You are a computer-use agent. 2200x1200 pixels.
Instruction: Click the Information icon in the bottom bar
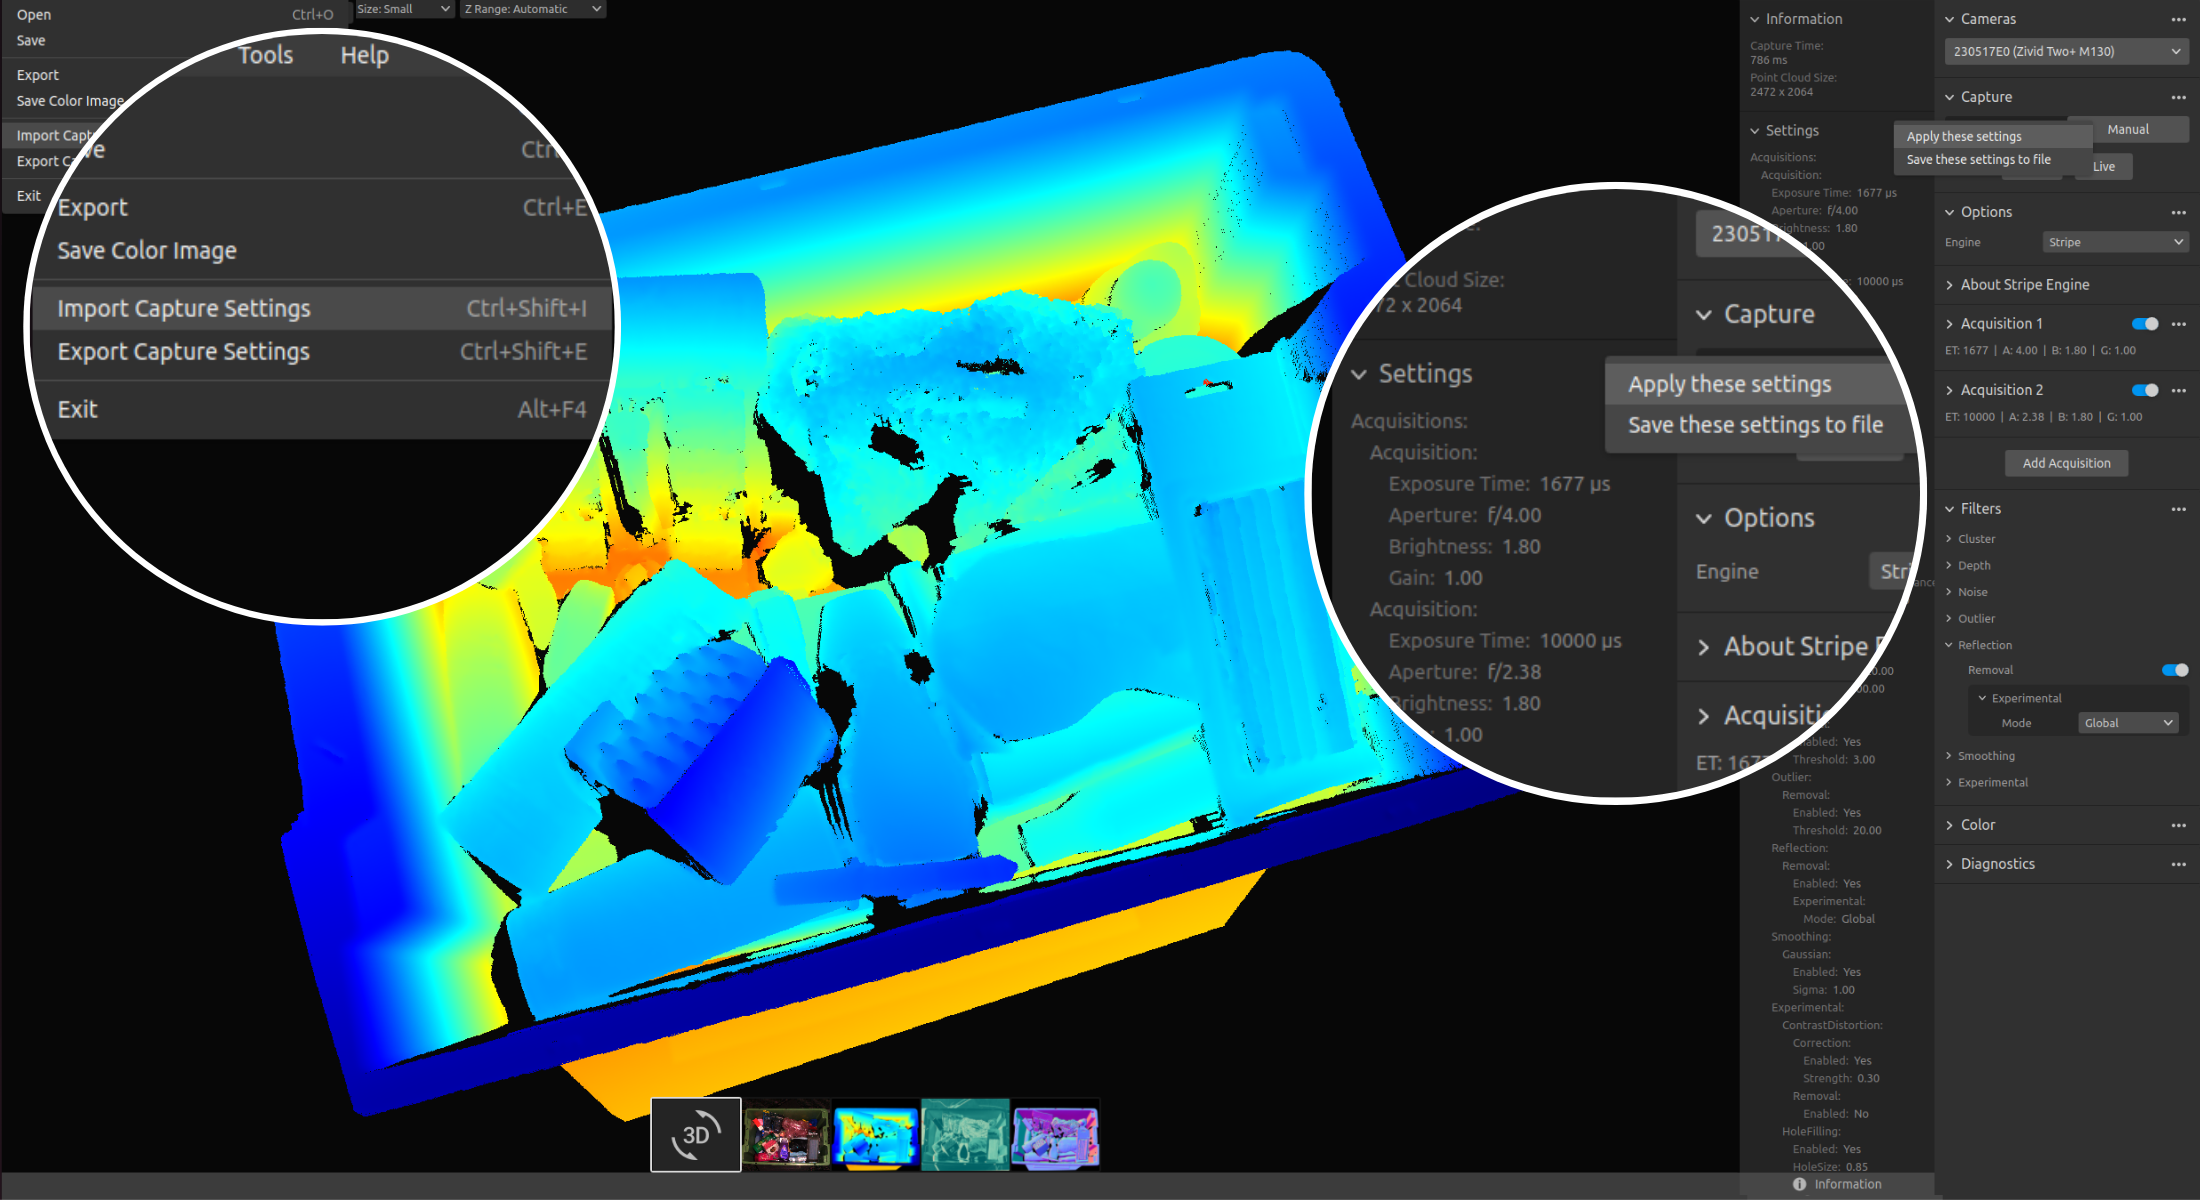[x=1800, y=1184]
